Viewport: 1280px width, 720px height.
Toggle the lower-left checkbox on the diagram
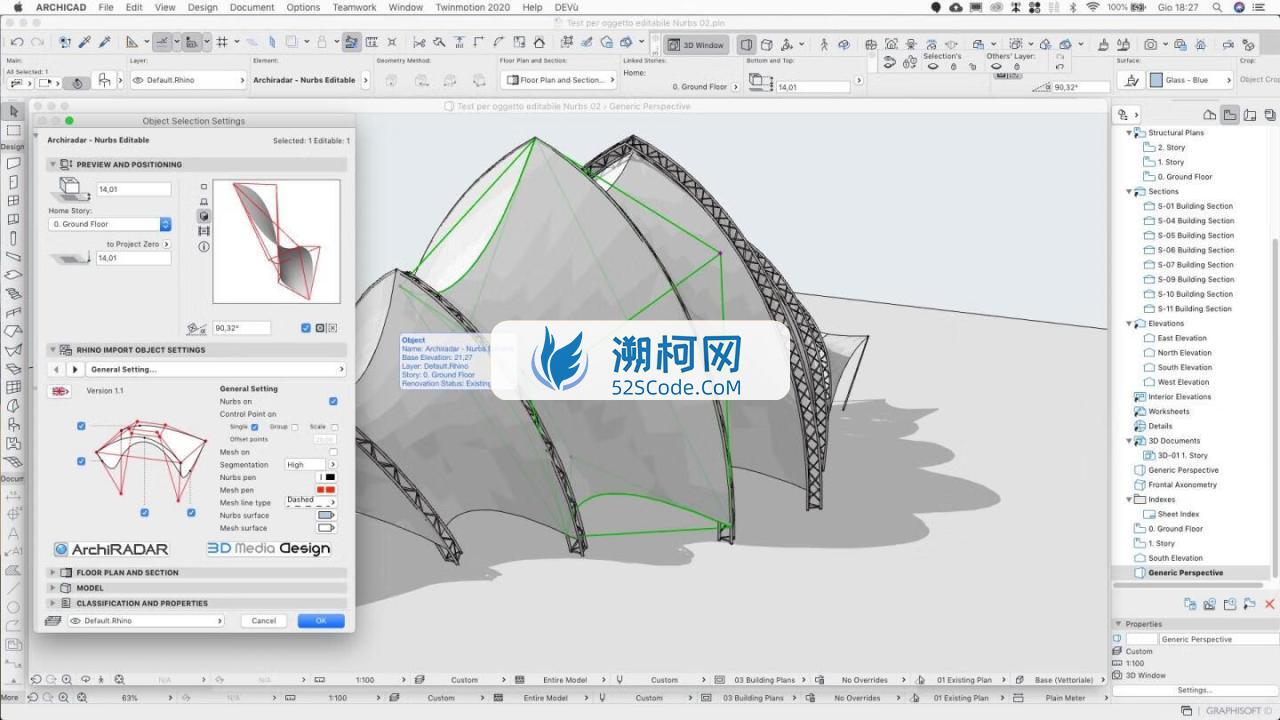(81, 461)
